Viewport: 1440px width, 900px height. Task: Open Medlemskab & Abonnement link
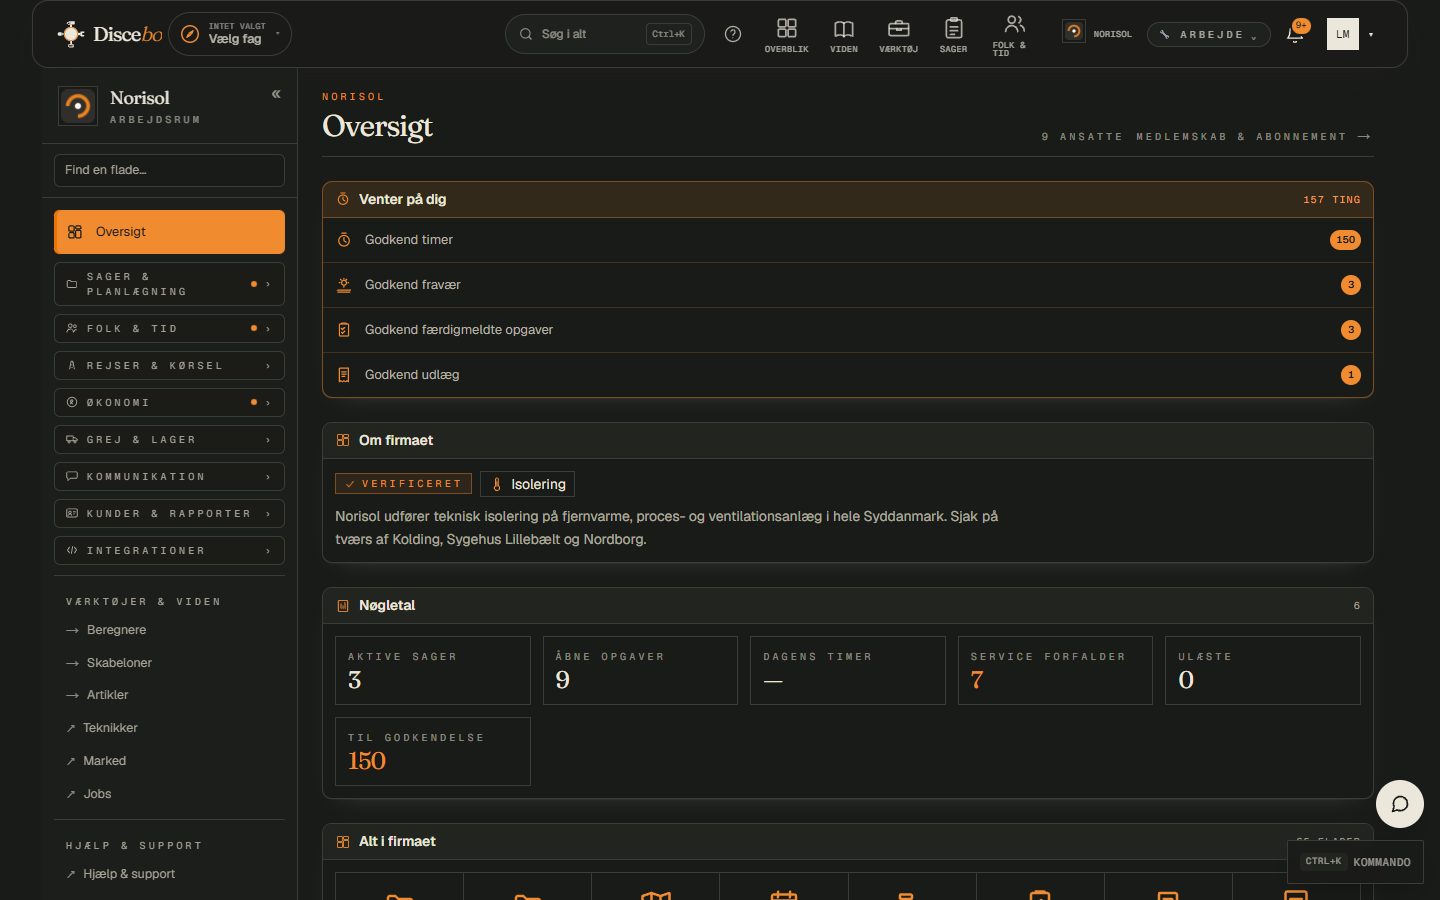click(1254, 137)
